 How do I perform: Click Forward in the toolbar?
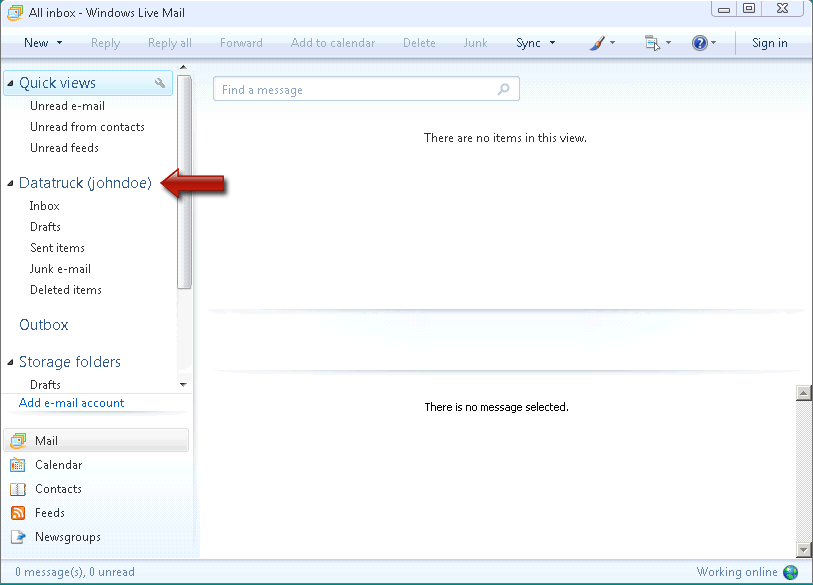coord(241,43)
